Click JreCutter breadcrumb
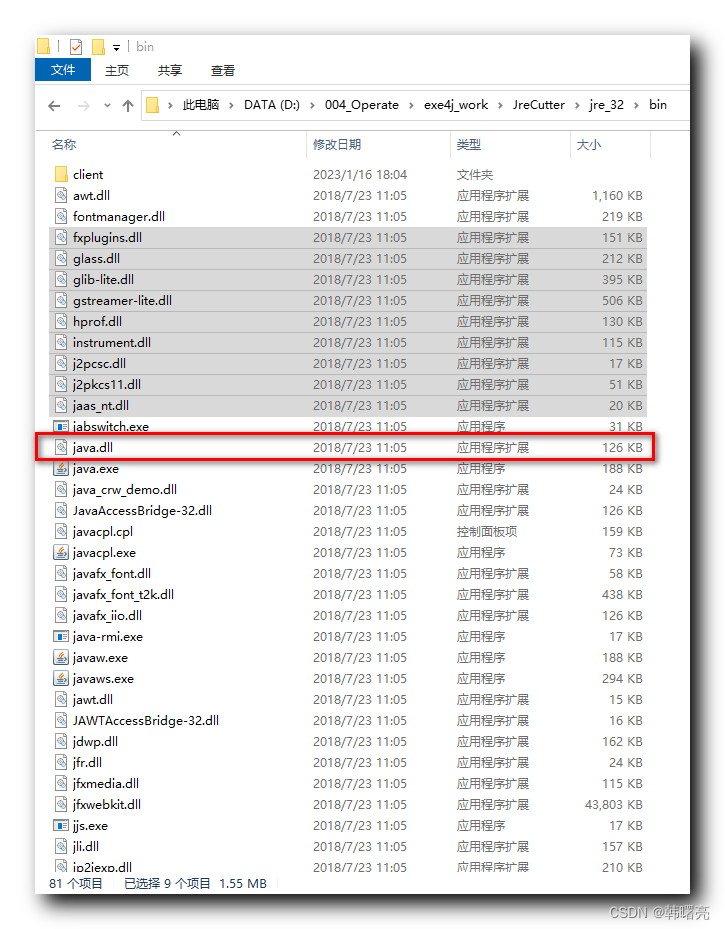The height and width of the screenshot is (929, 725). click(x=538, y=105)
